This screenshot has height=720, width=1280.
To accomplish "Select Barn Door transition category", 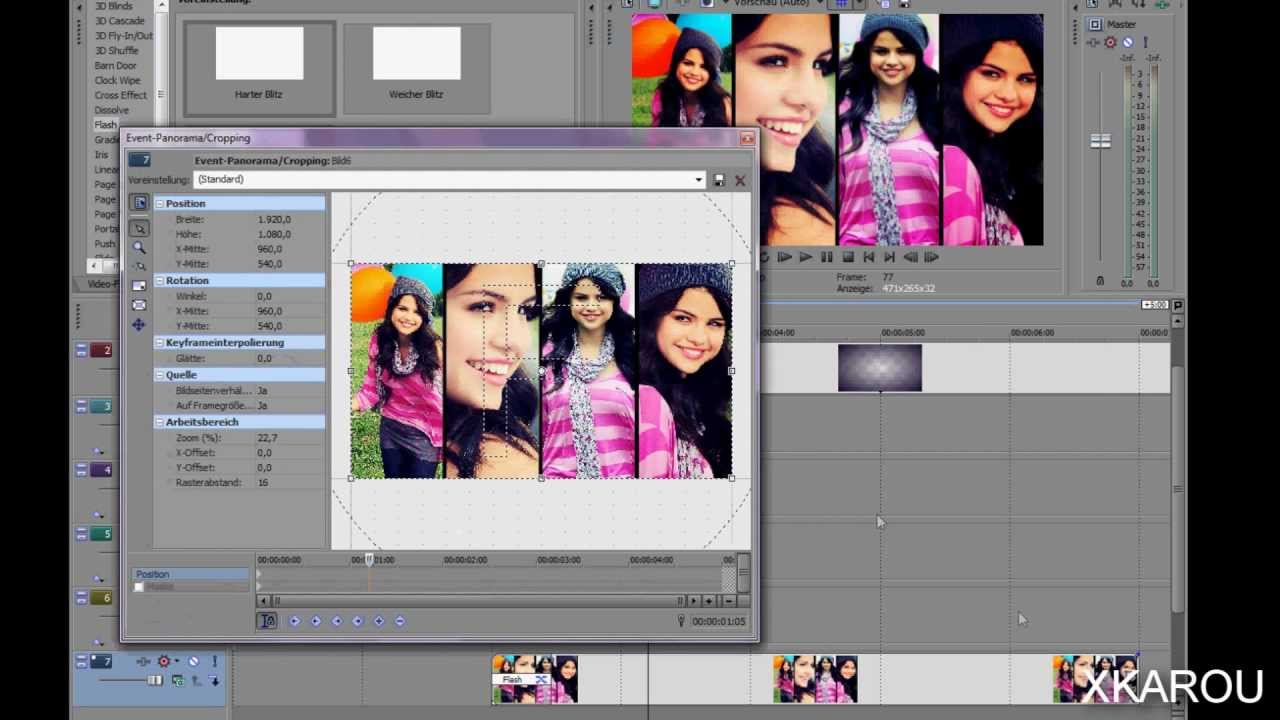I will tap(115, 65).
